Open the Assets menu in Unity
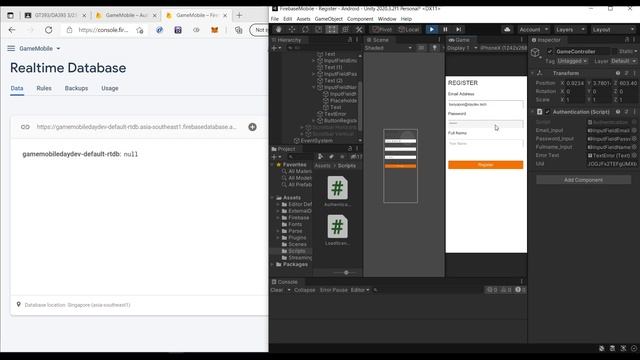Viewport: 640px width, 360px height. (x=303, y=19)
